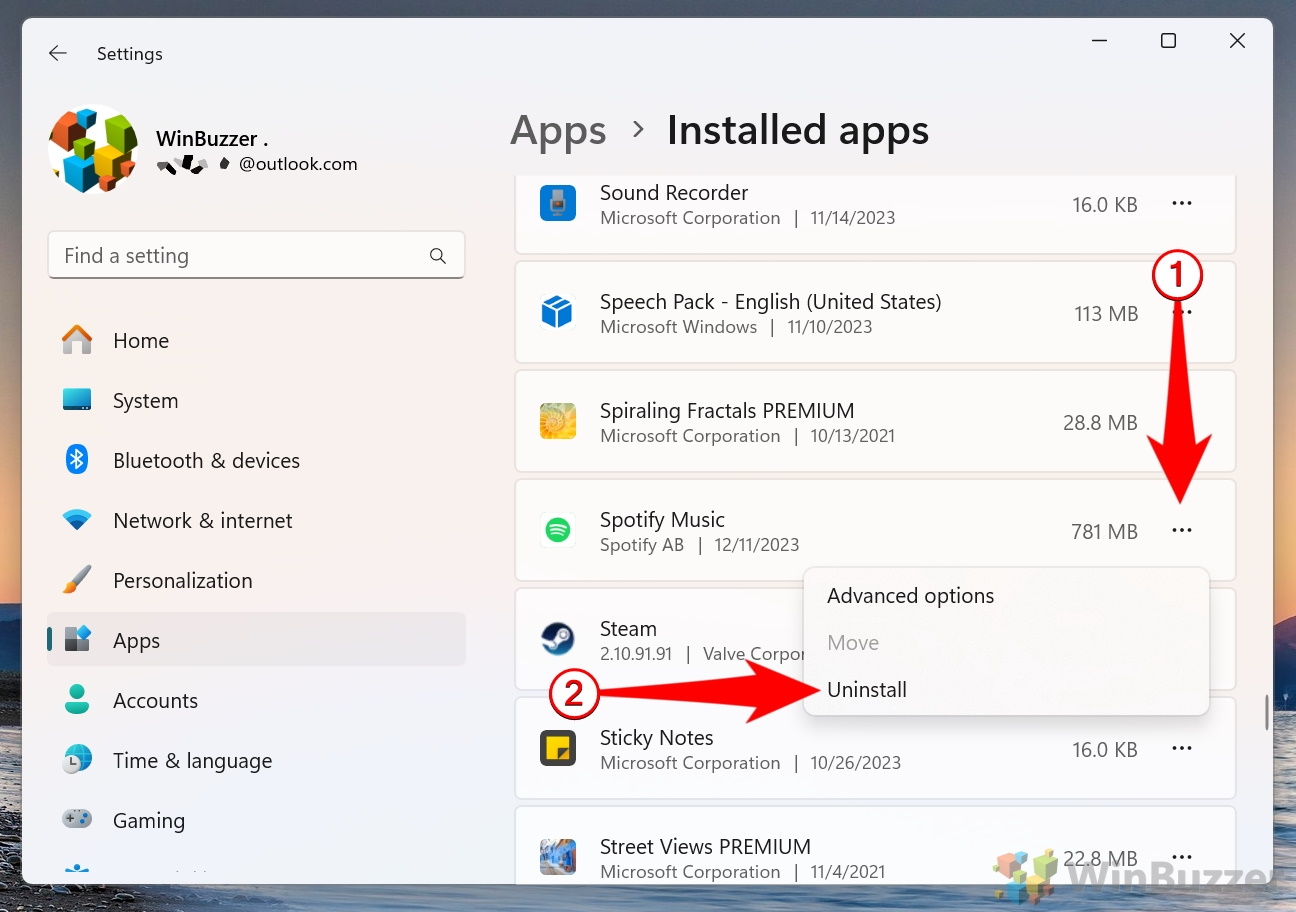Click the 113 MB size for Speech Pack
Viewport: 1296px width, 912px height.
(1106, 314)
